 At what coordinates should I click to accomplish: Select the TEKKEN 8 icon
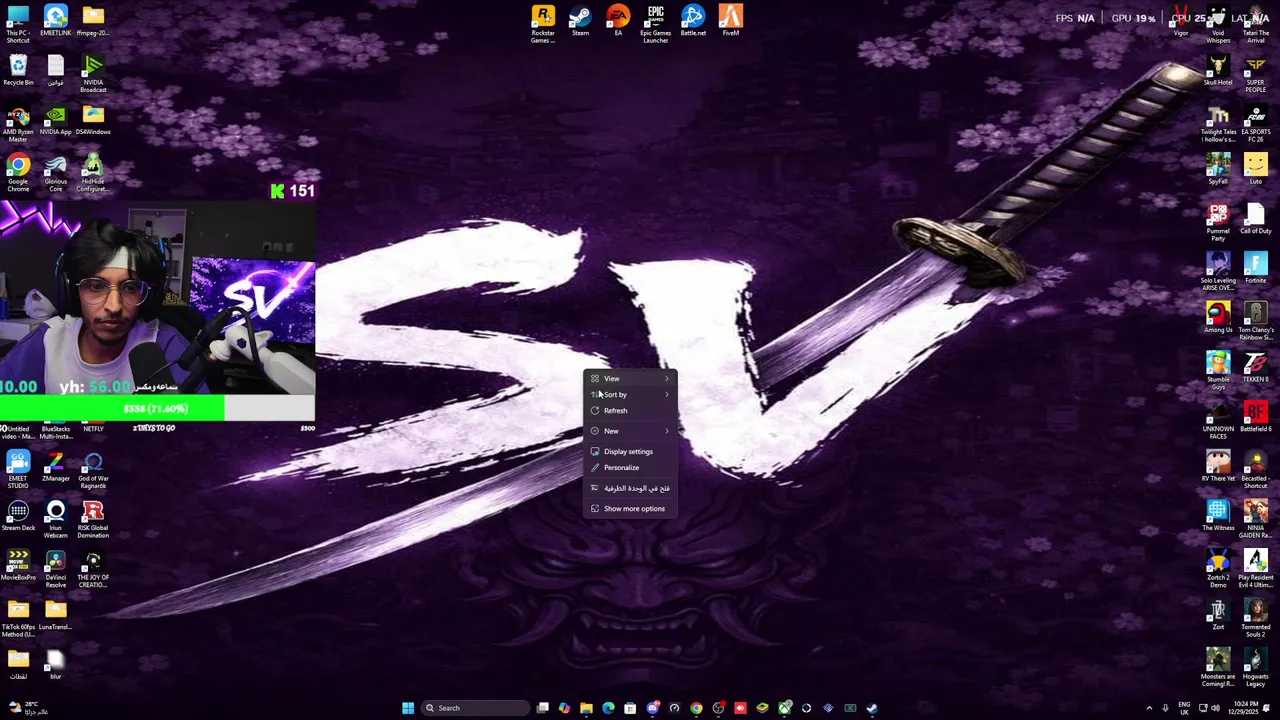click(1256, 367)
